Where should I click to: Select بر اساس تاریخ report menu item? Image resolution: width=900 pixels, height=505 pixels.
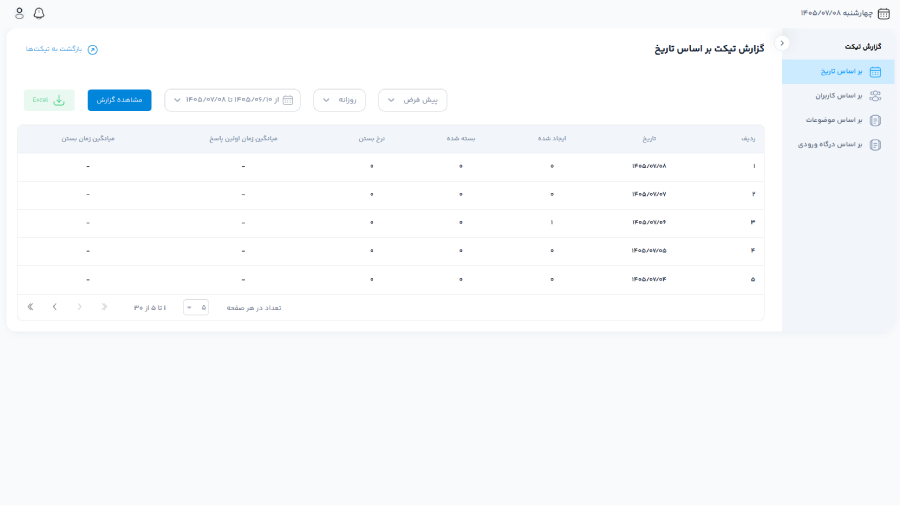838,72
